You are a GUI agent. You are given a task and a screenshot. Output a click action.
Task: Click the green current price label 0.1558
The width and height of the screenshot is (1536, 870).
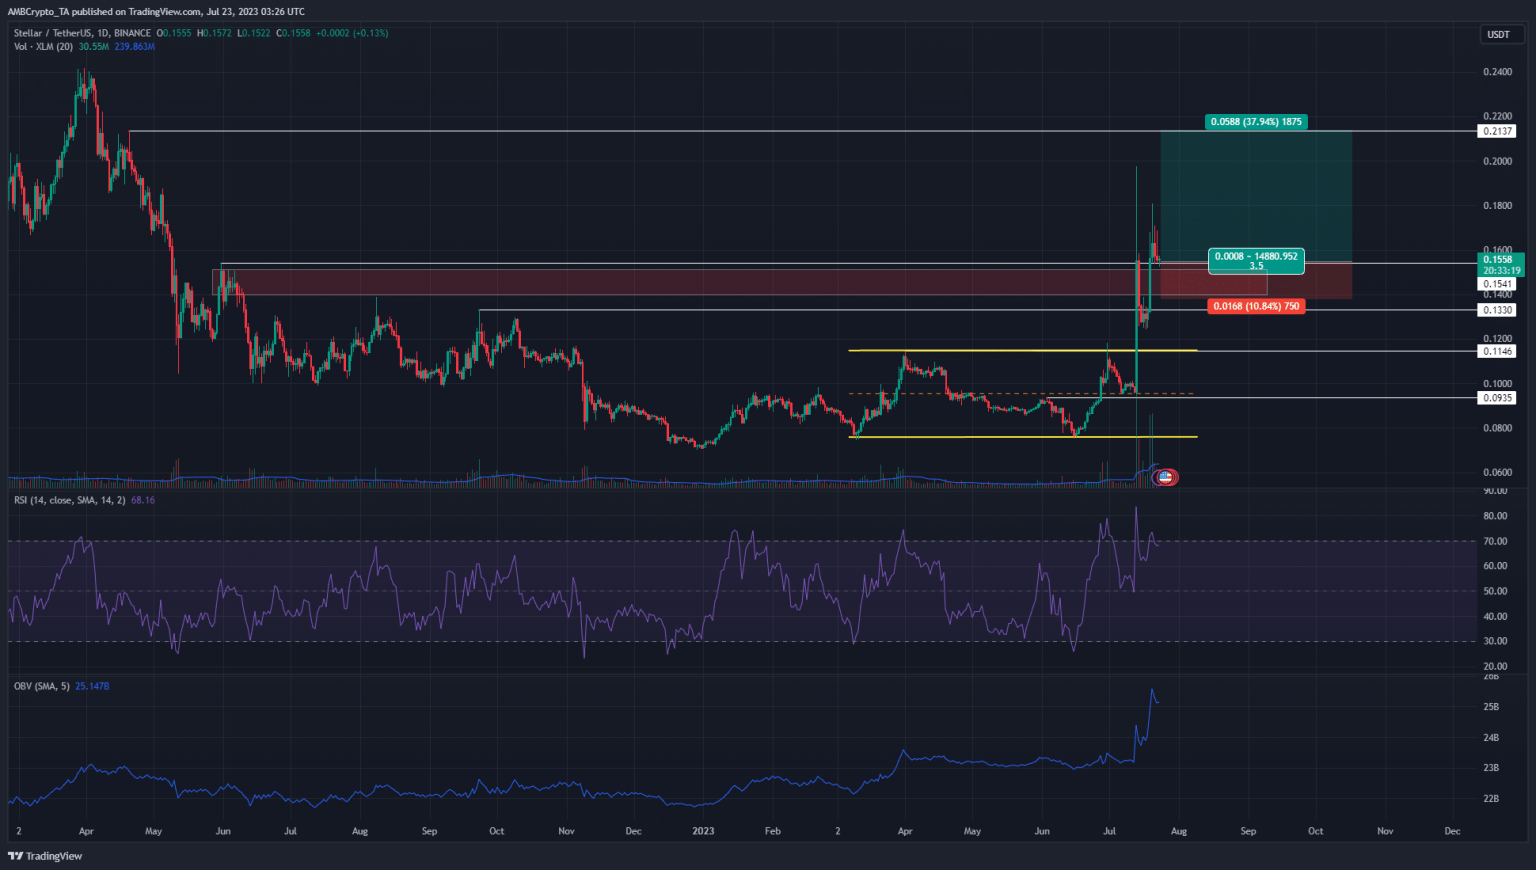pyautogui.click(x=1500, y=258)
